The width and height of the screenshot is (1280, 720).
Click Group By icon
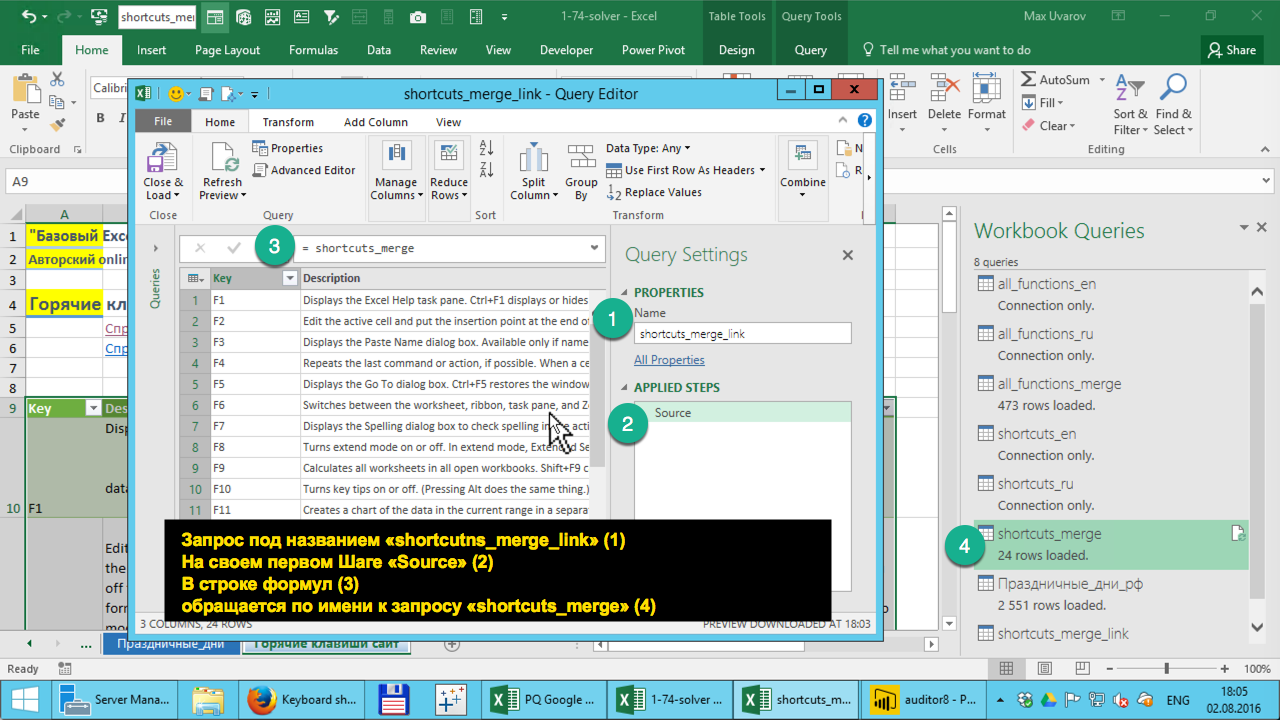(581, 157)
